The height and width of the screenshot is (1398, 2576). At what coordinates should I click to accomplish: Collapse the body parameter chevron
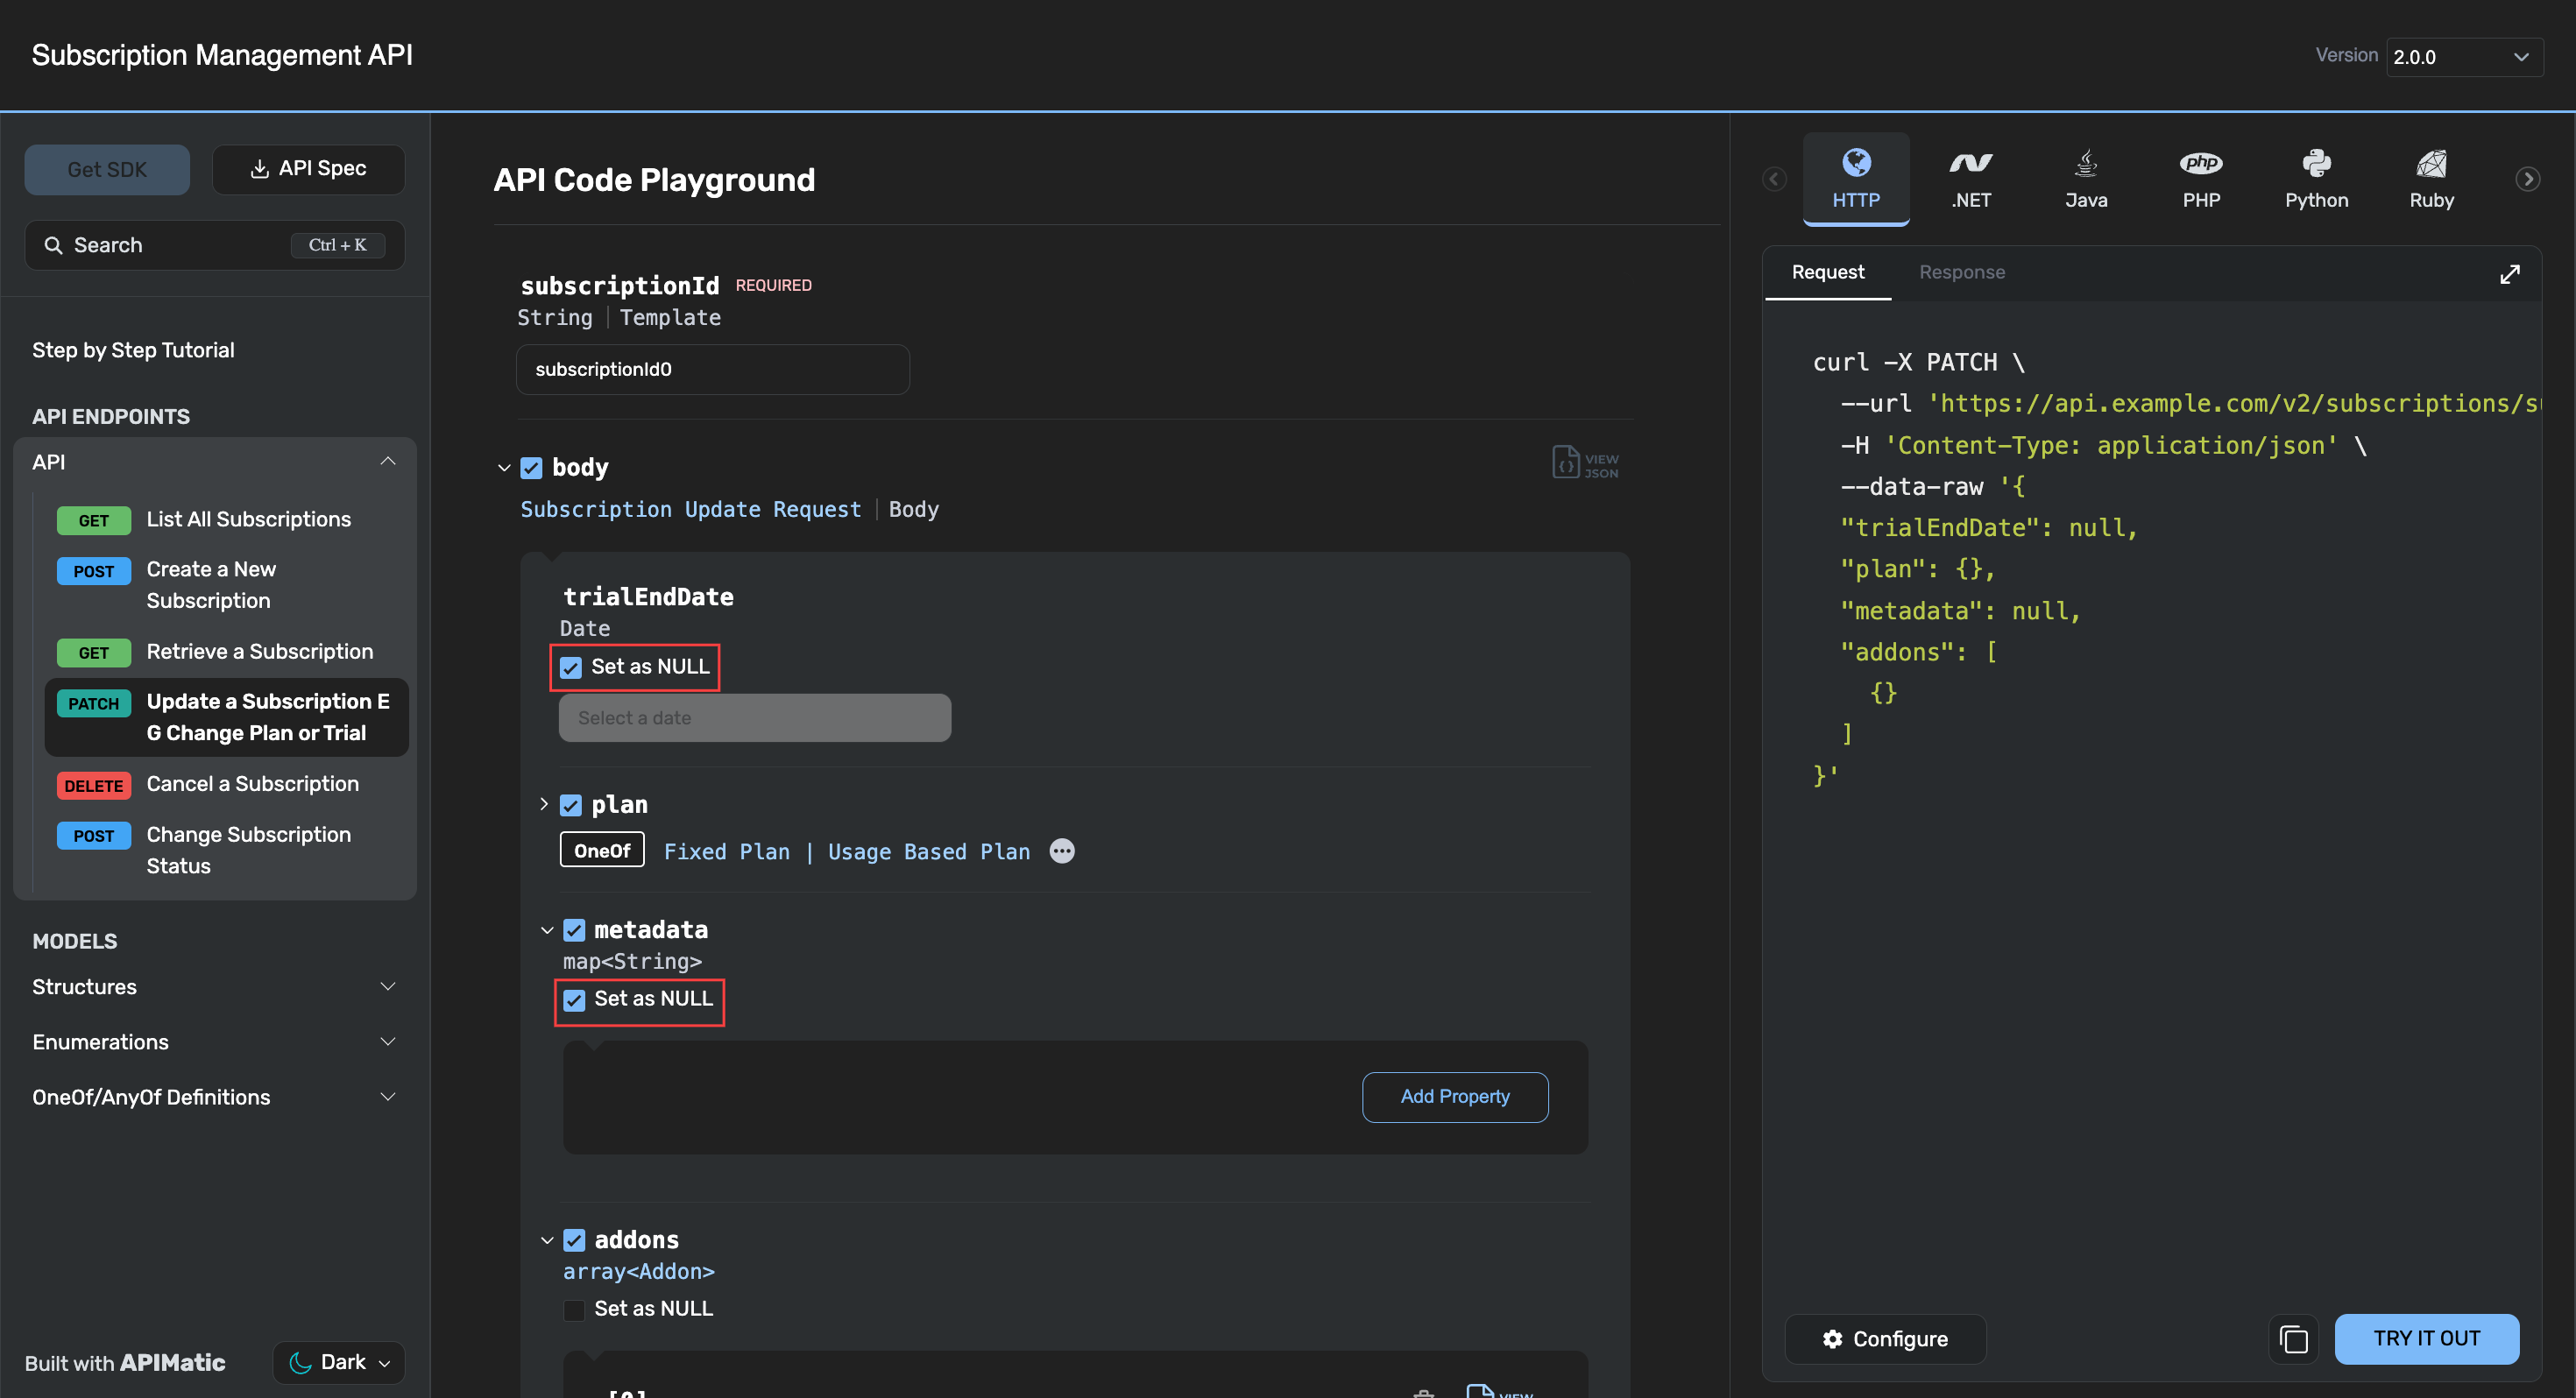[504, 467]
